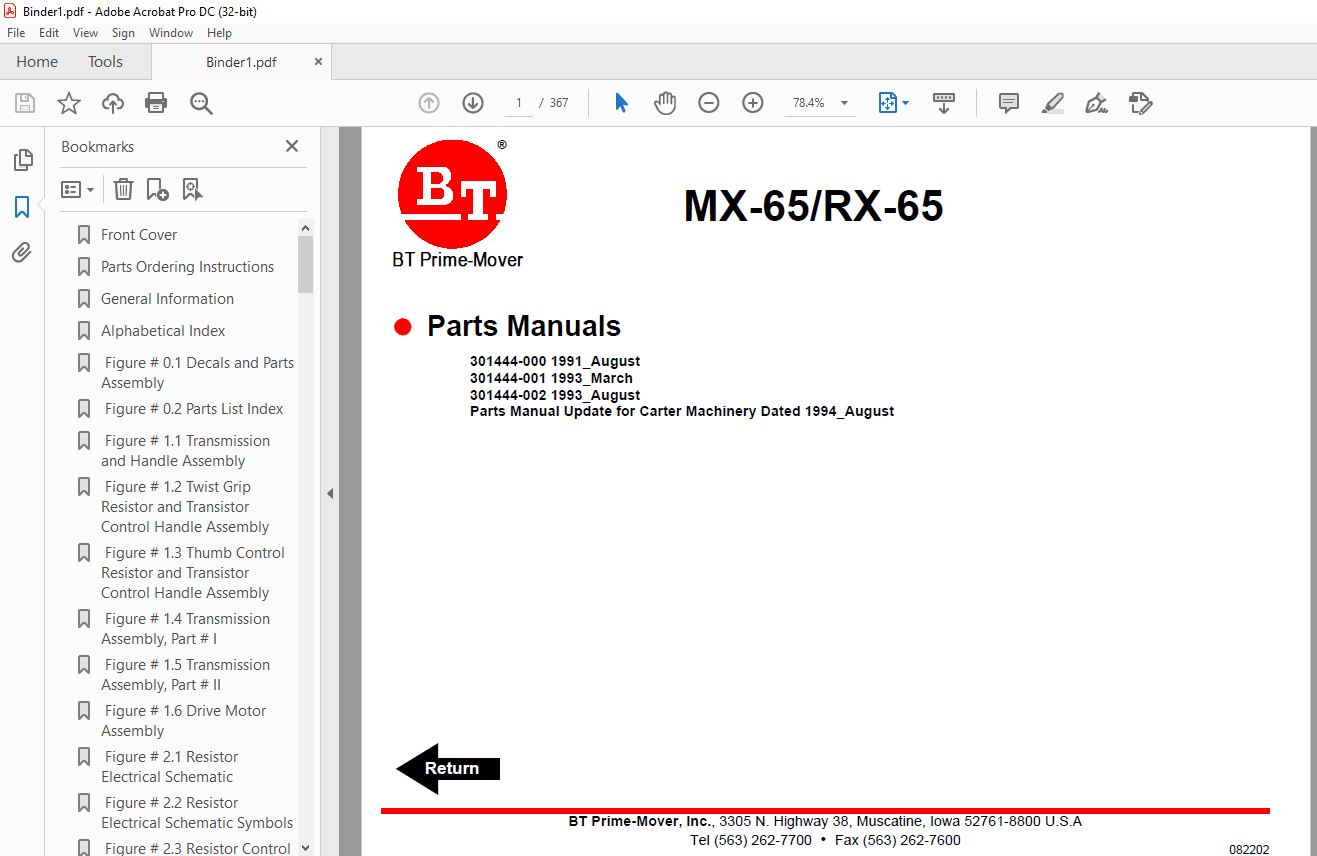
Task: Add a comment sticky note
Action: (1009, 103)
